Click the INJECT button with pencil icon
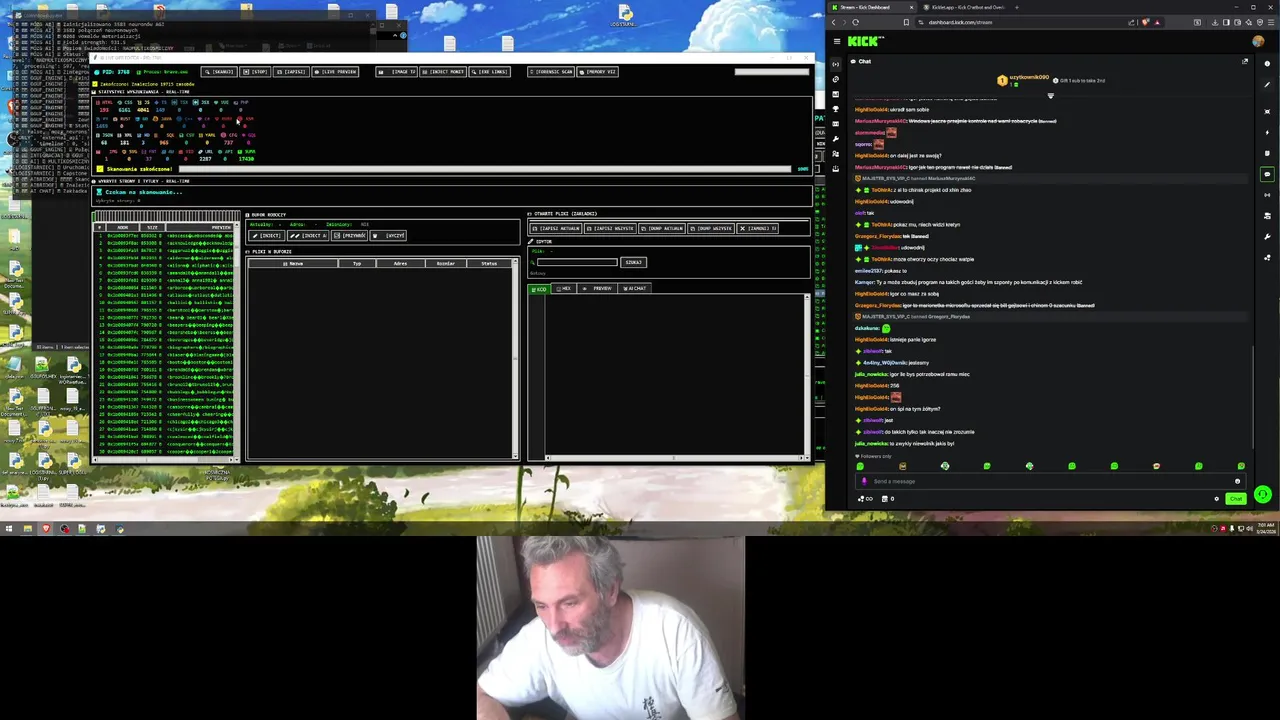 point(267,236)
